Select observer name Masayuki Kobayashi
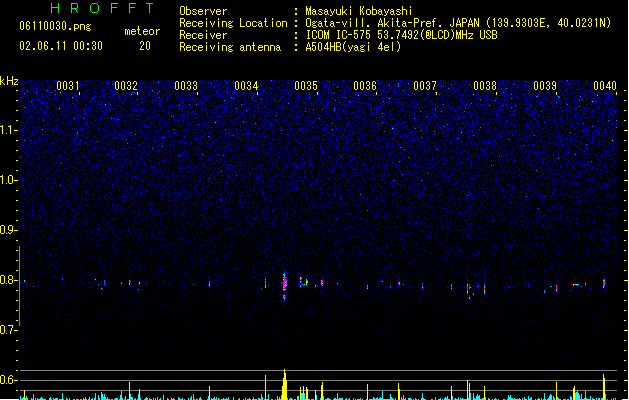This screenshot has width=629, height=400. tap(359, 11)
